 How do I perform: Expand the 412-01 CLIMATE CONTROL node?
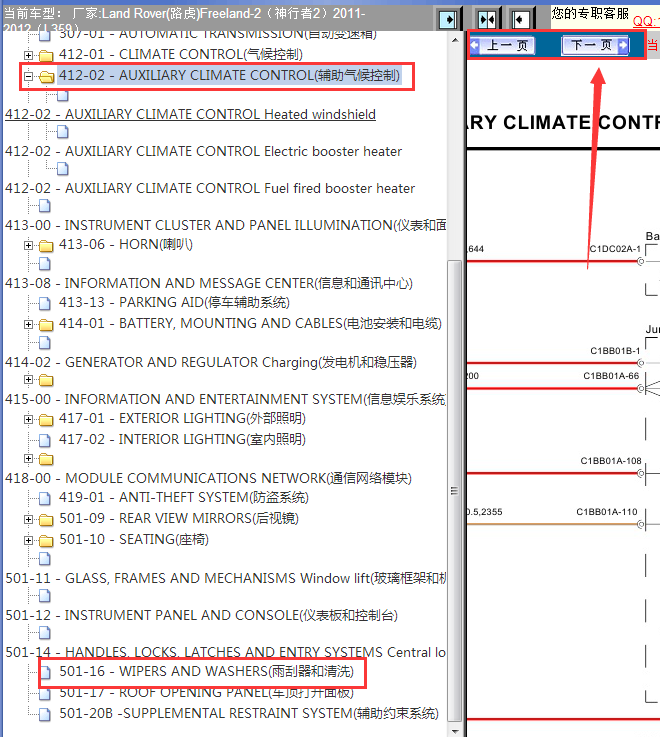29,55
